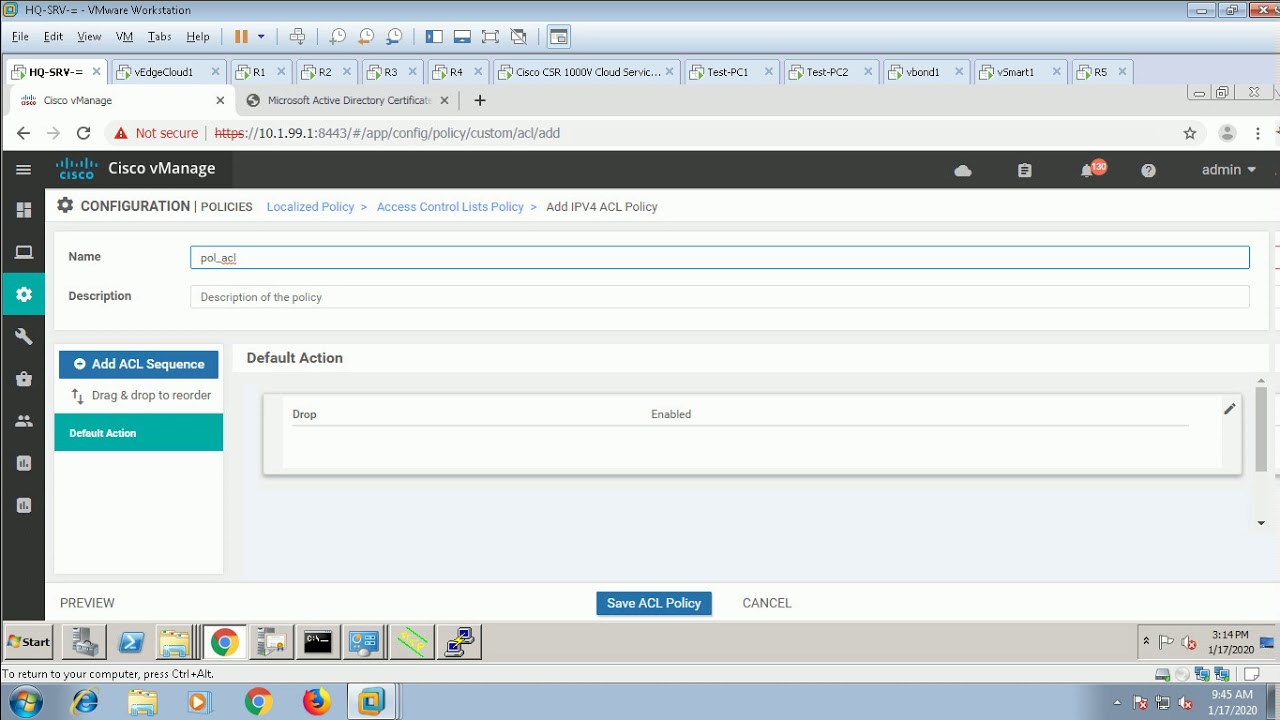Image resolution: width=1280 pixels, height=720 pixels.
Task: Open VMware Help menu
Action: coord(198,36)
